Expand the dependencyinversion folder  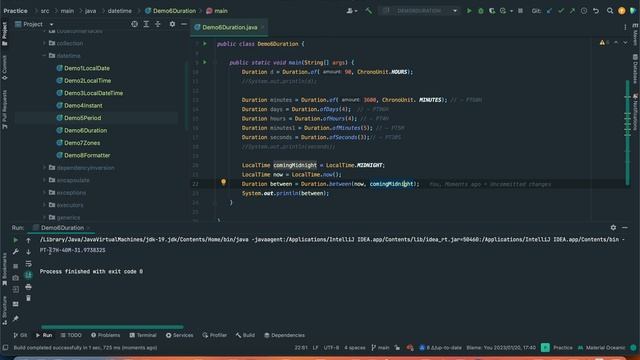click(44, 168)
